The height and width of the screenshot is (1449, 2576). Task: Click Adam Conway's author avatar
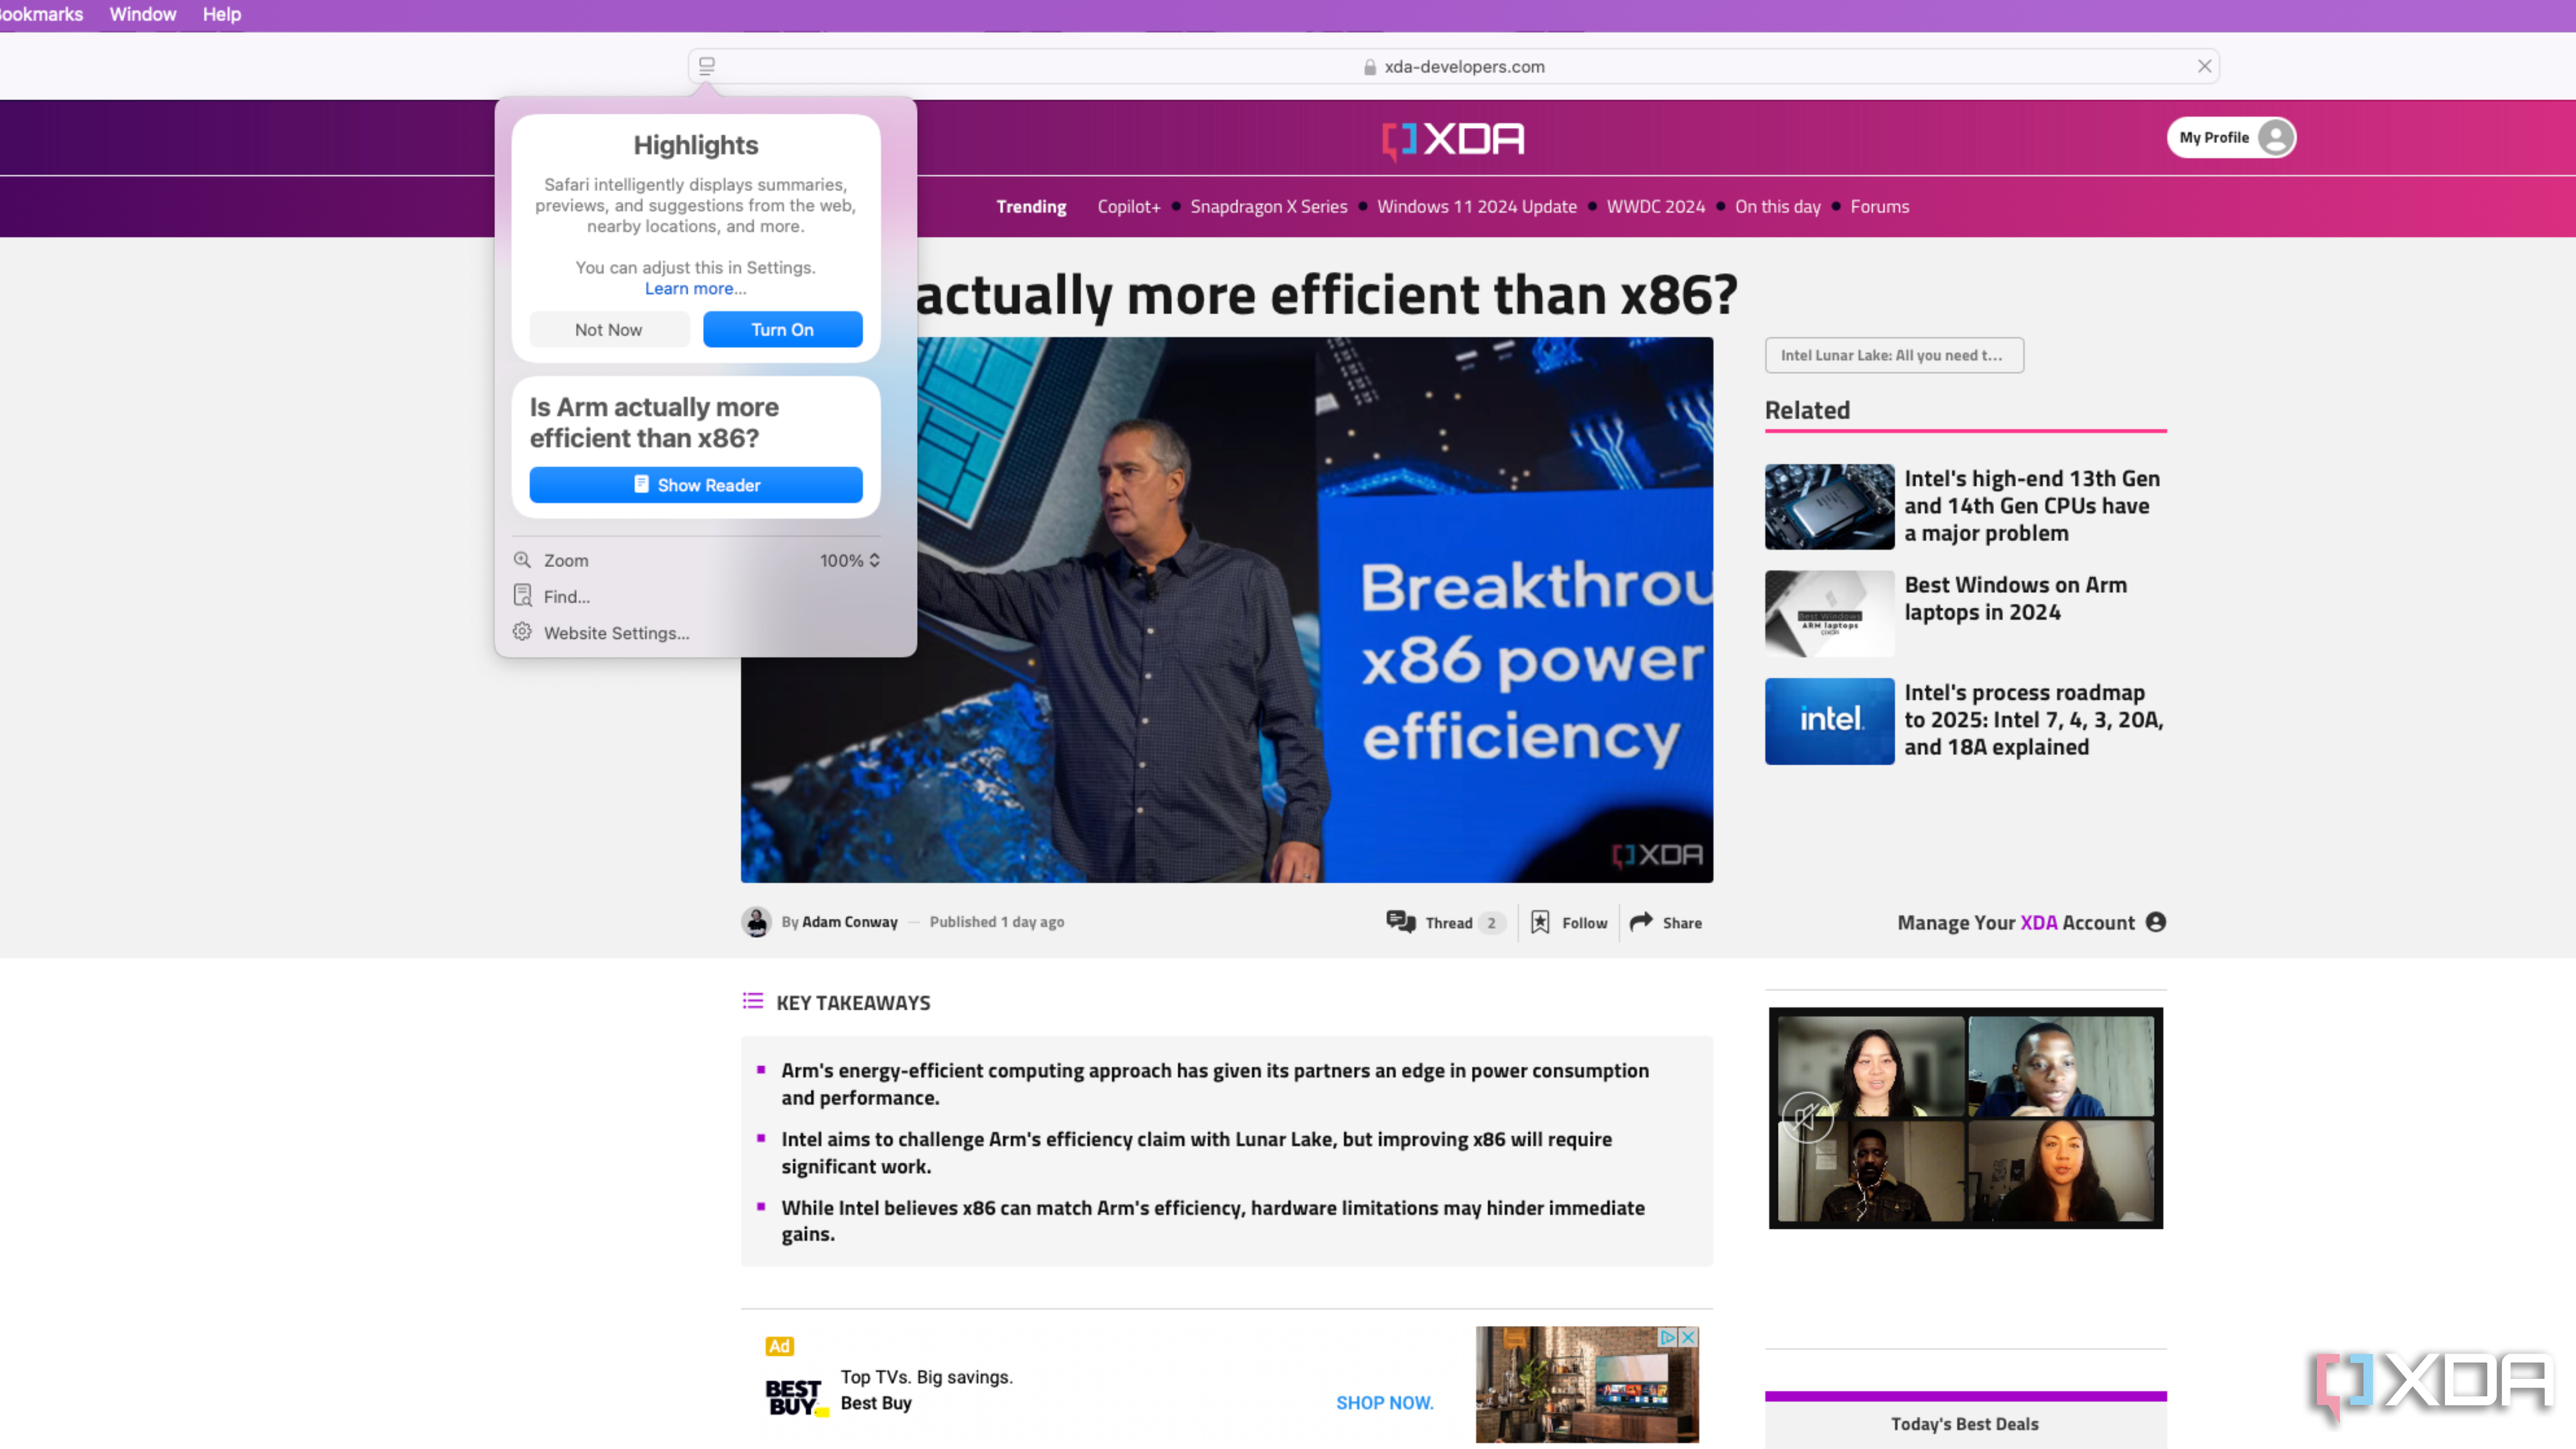756,922
